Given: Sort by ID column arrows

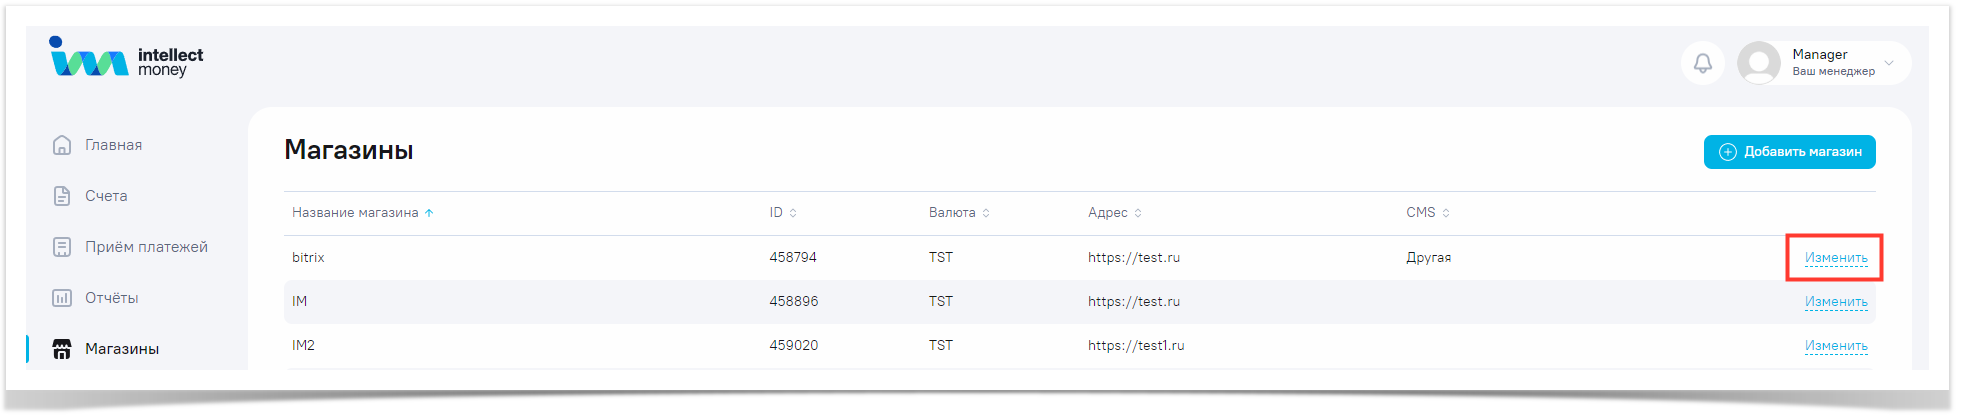Looking at the screenshot, I should point(793,213).
